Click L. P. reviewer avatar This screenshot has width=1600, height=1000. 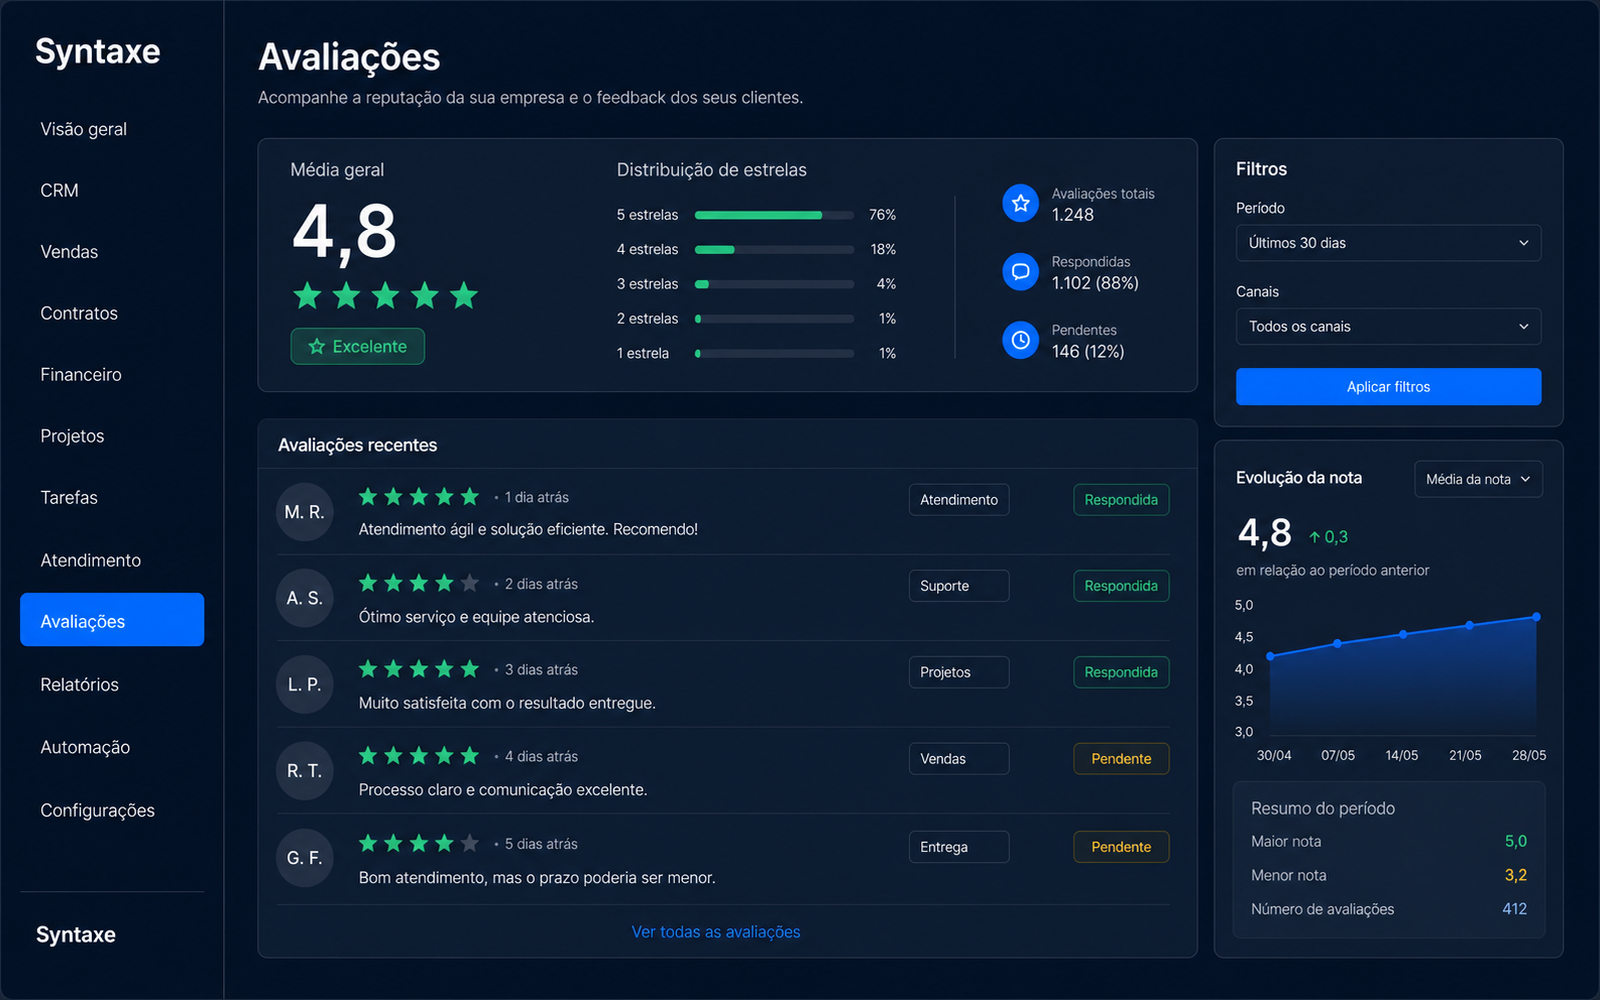pos(304,684)
